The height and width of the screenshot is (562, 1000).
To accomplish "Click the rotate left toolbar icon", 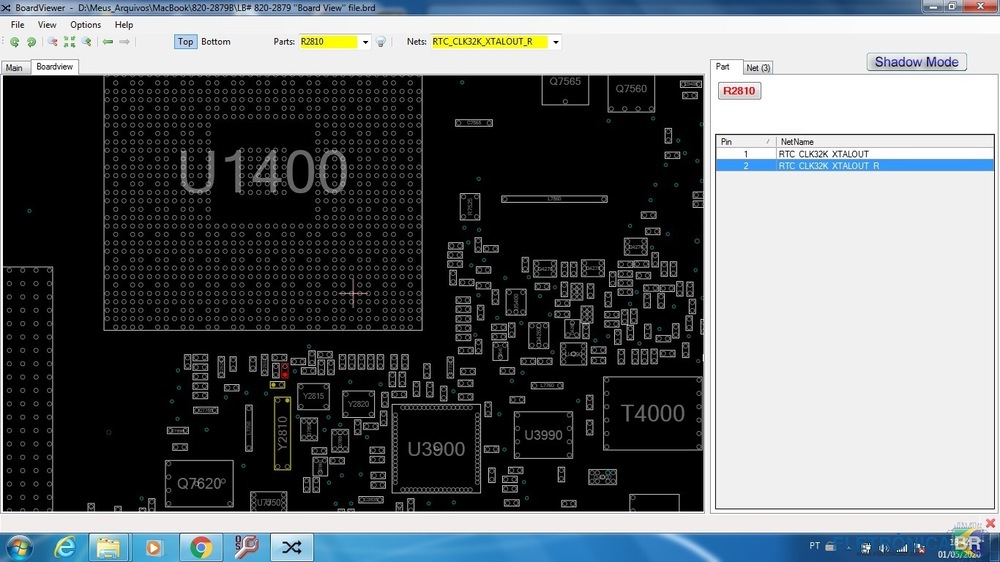I will coord(15,42).
